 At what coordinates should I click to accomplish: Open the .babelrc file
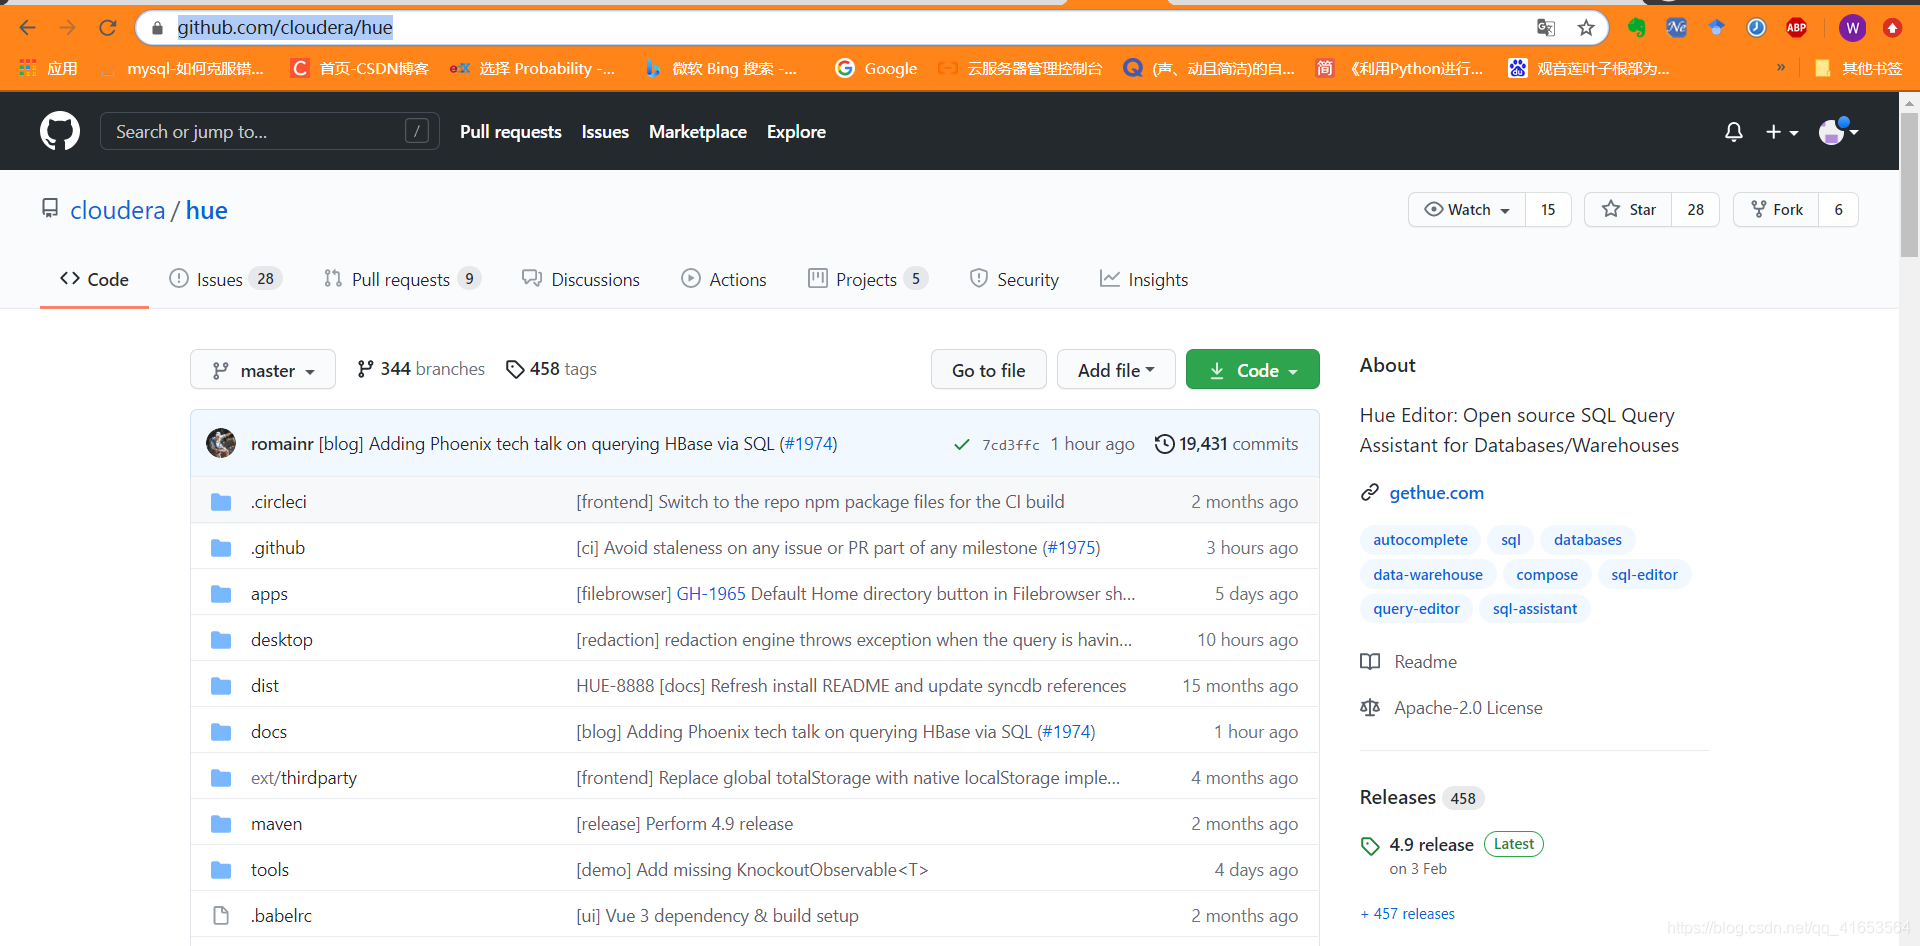[x=281, y=916]
